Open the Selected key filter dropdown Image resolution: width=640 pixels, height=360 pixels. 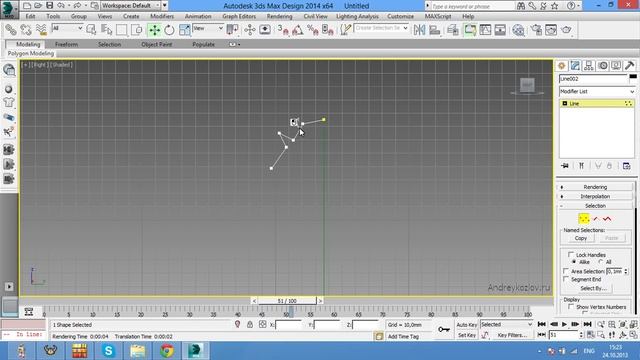[x=506, y=324]
